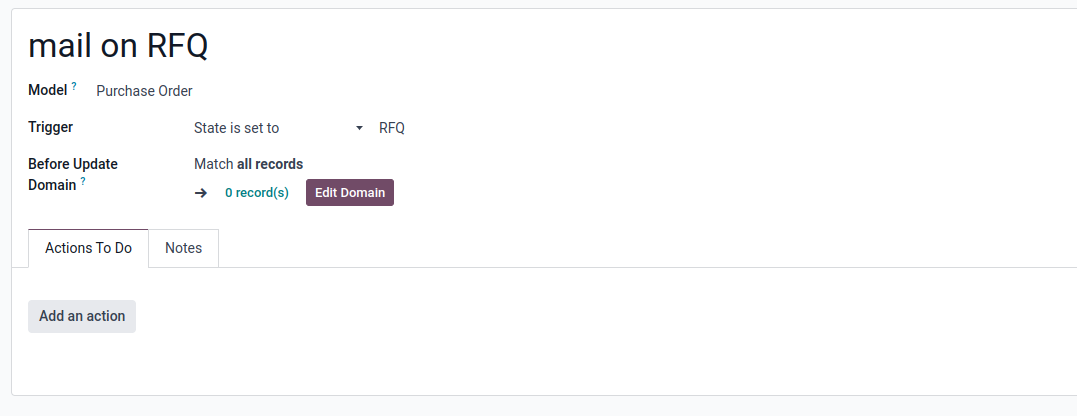Click the arrow icon beside 0 record(s)
The image size is (1077, 416).
[x=201, y=193]
